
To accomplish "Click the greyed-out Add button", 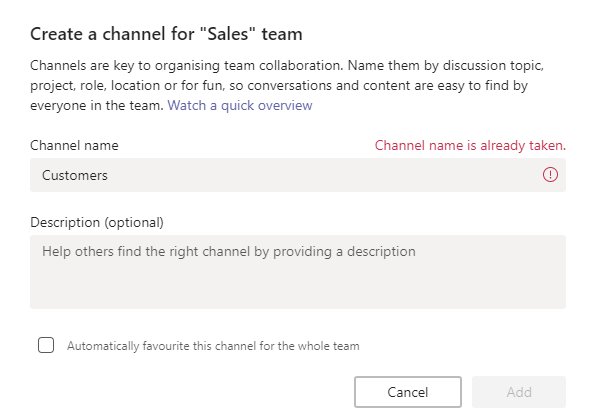I will click(x=519, y=392).
